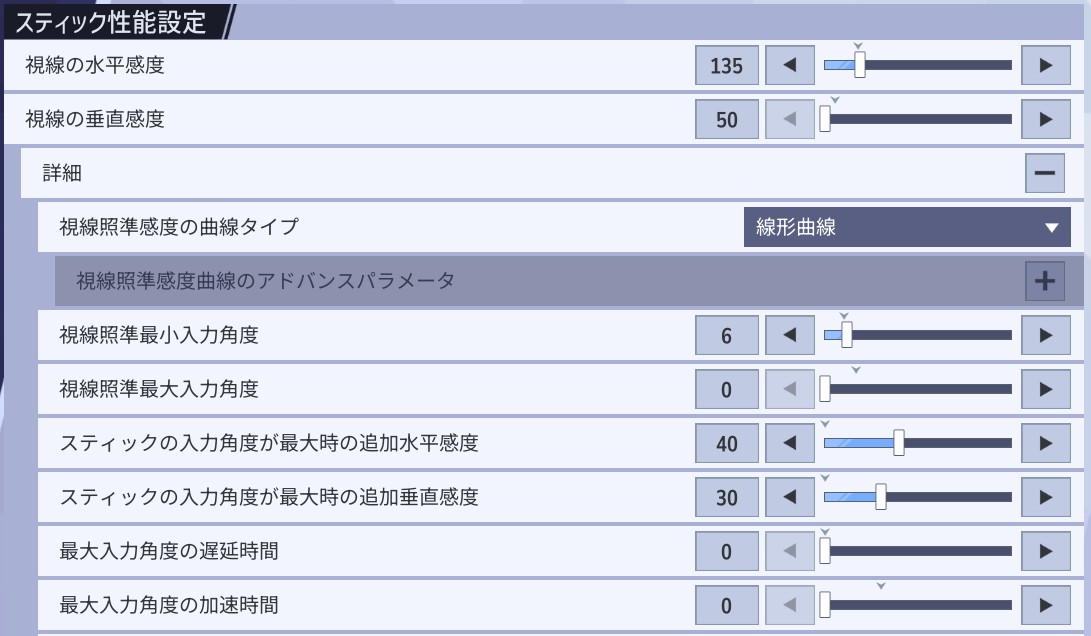Increase 追加垂直感度 value with right arrow
Viewport: 1091px width, 636px height.
pos(1046,497)
